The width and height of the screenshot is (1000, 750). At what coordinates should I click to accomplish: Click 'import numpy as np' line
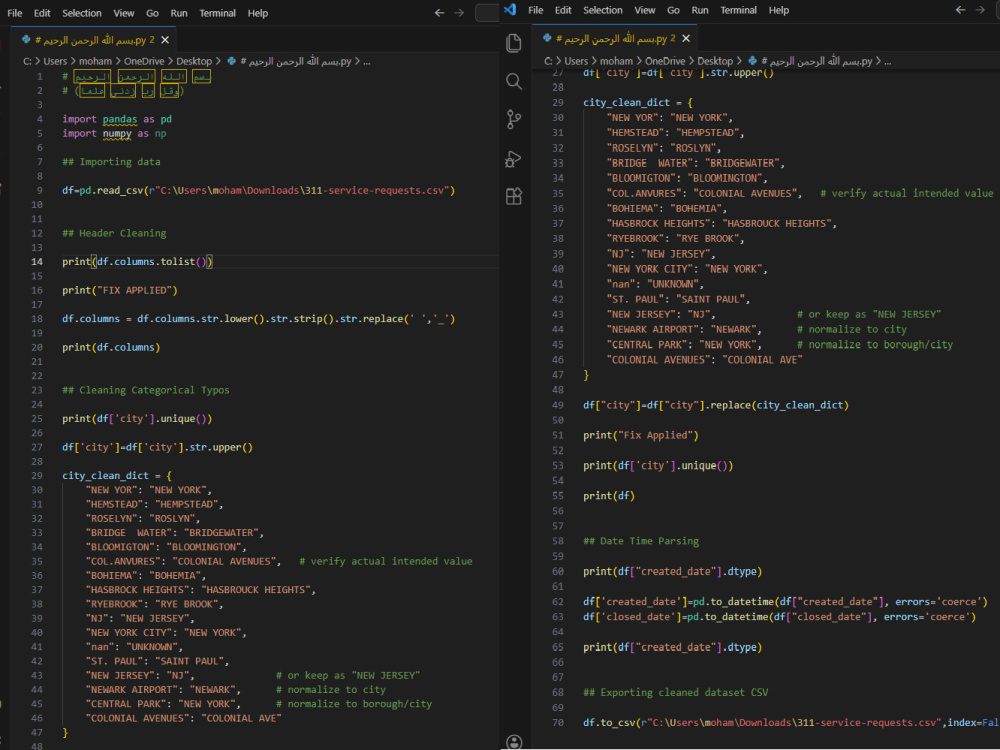click(x=114, y=133)
